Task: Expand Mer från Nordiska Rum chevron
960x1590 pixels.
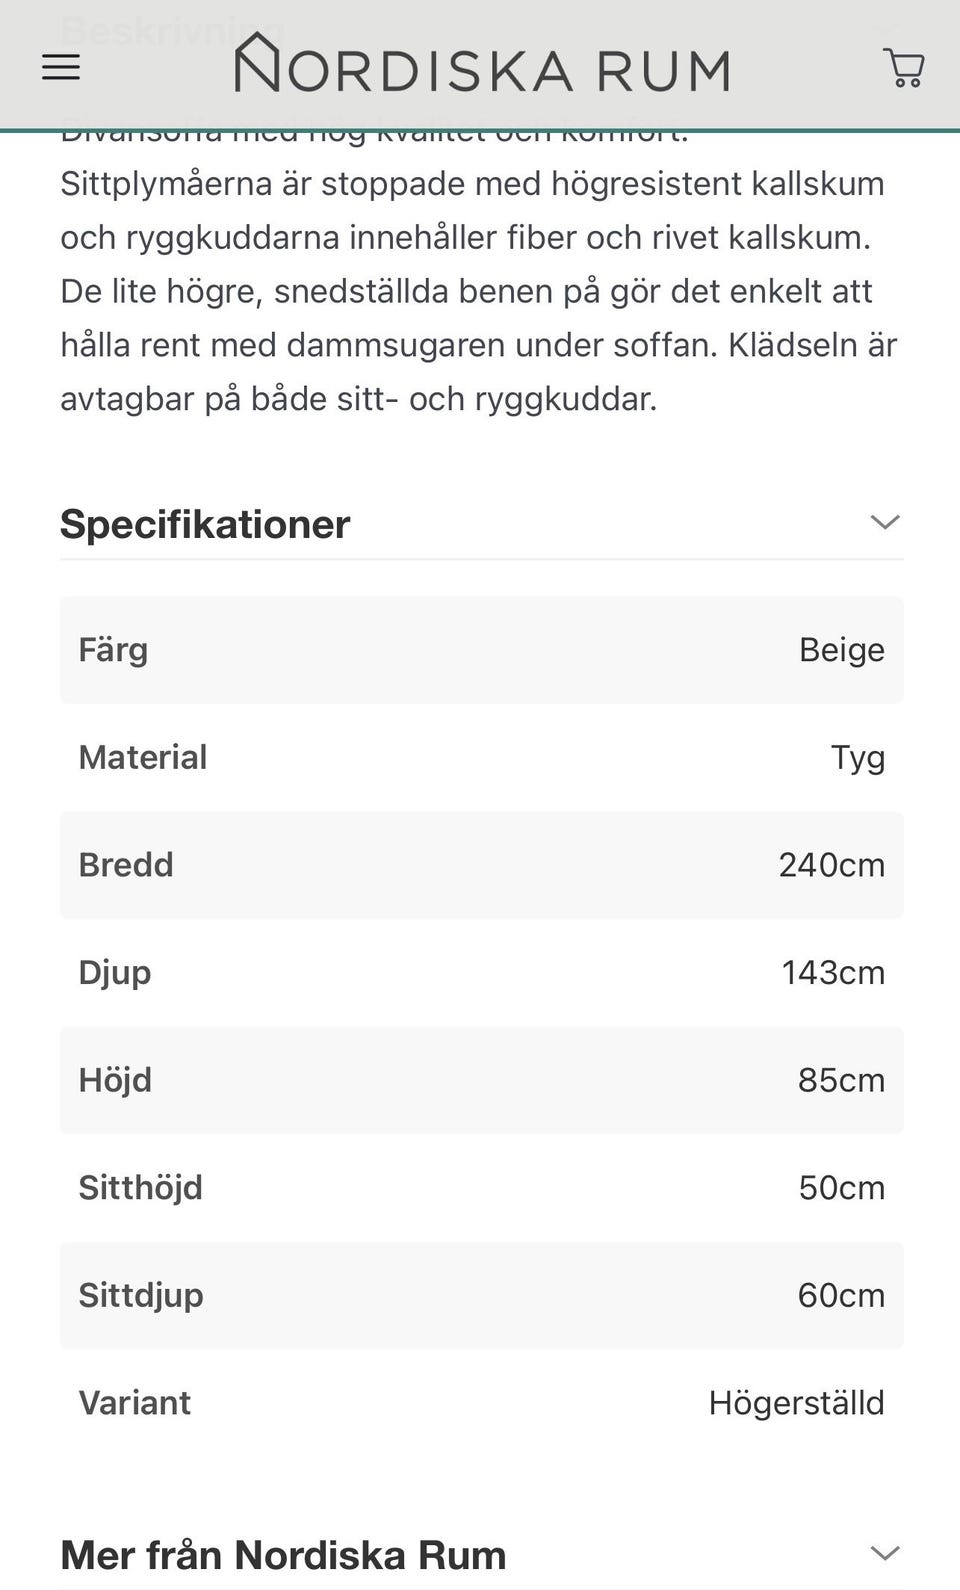Action: pyautogui.click(x=885, y=1553)
